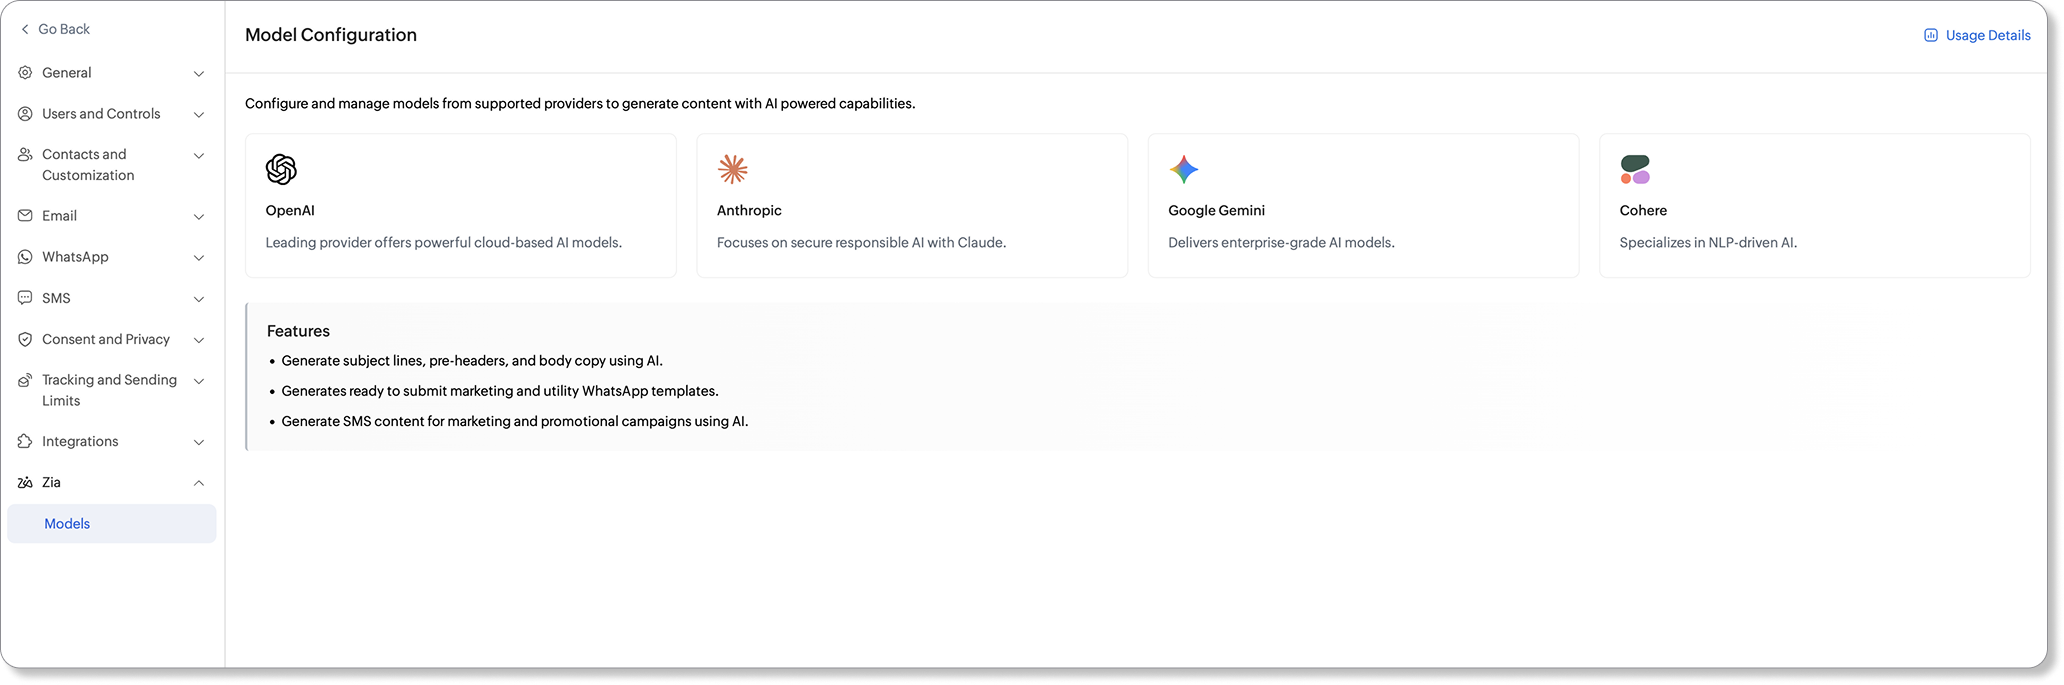Viewport: 2064px width, 685px height.
Task: Click the Anthropic starburst logo
Action: 733,169
